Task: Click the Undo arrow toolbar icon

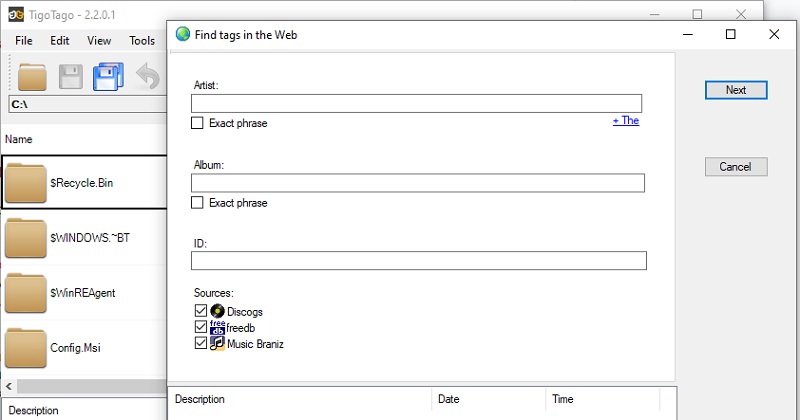Action: pos(148,76)
